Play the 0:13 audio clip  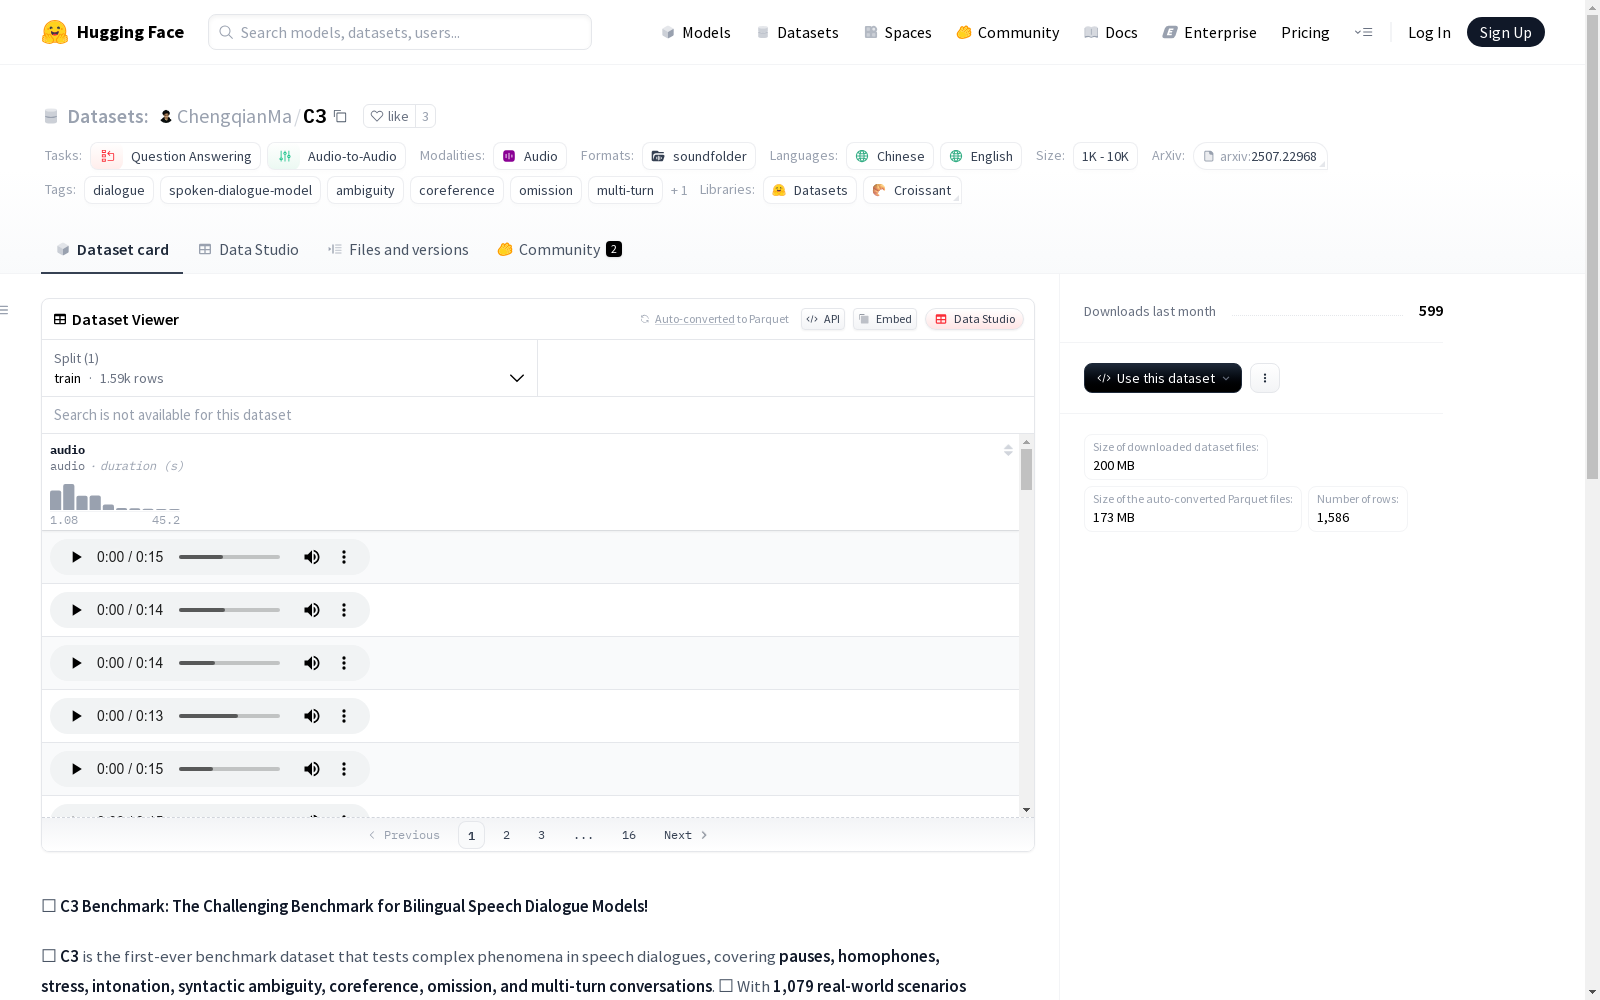pos(76,716)
